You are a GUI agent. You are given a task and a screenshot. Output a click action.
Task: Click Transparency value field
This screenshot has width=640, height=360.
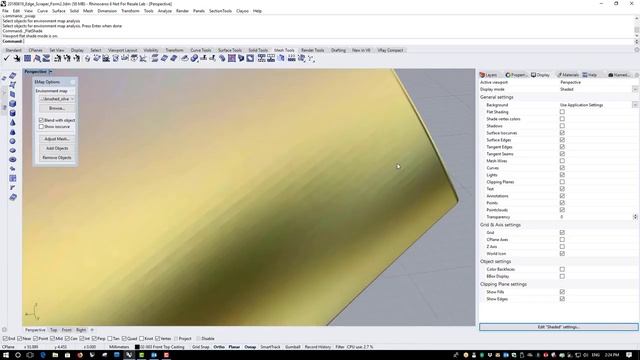click(595, 217)
